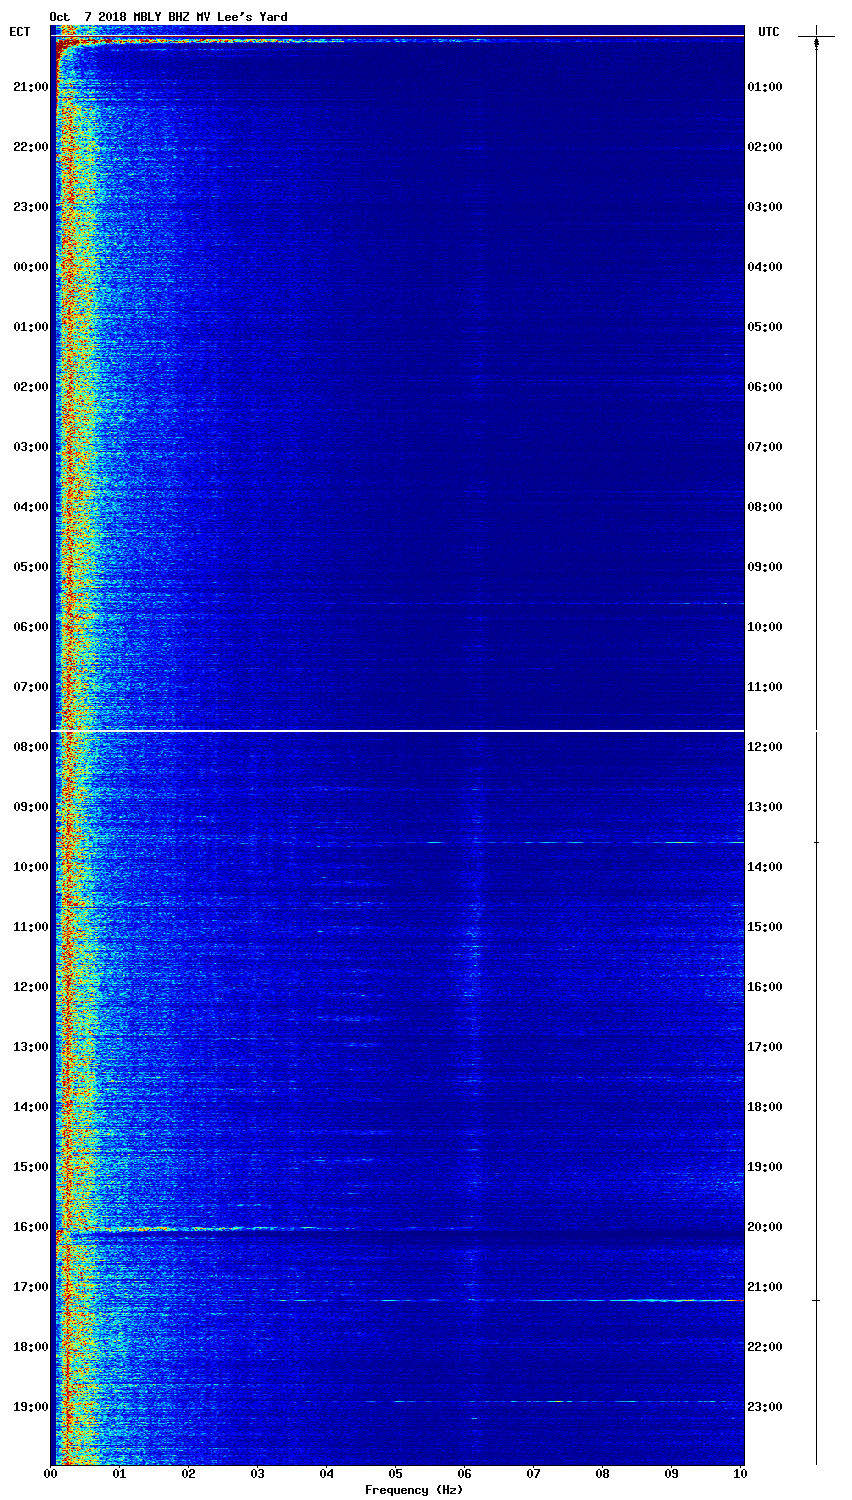Click the "Frequency (Hz)" axis title

point(414,1490)
